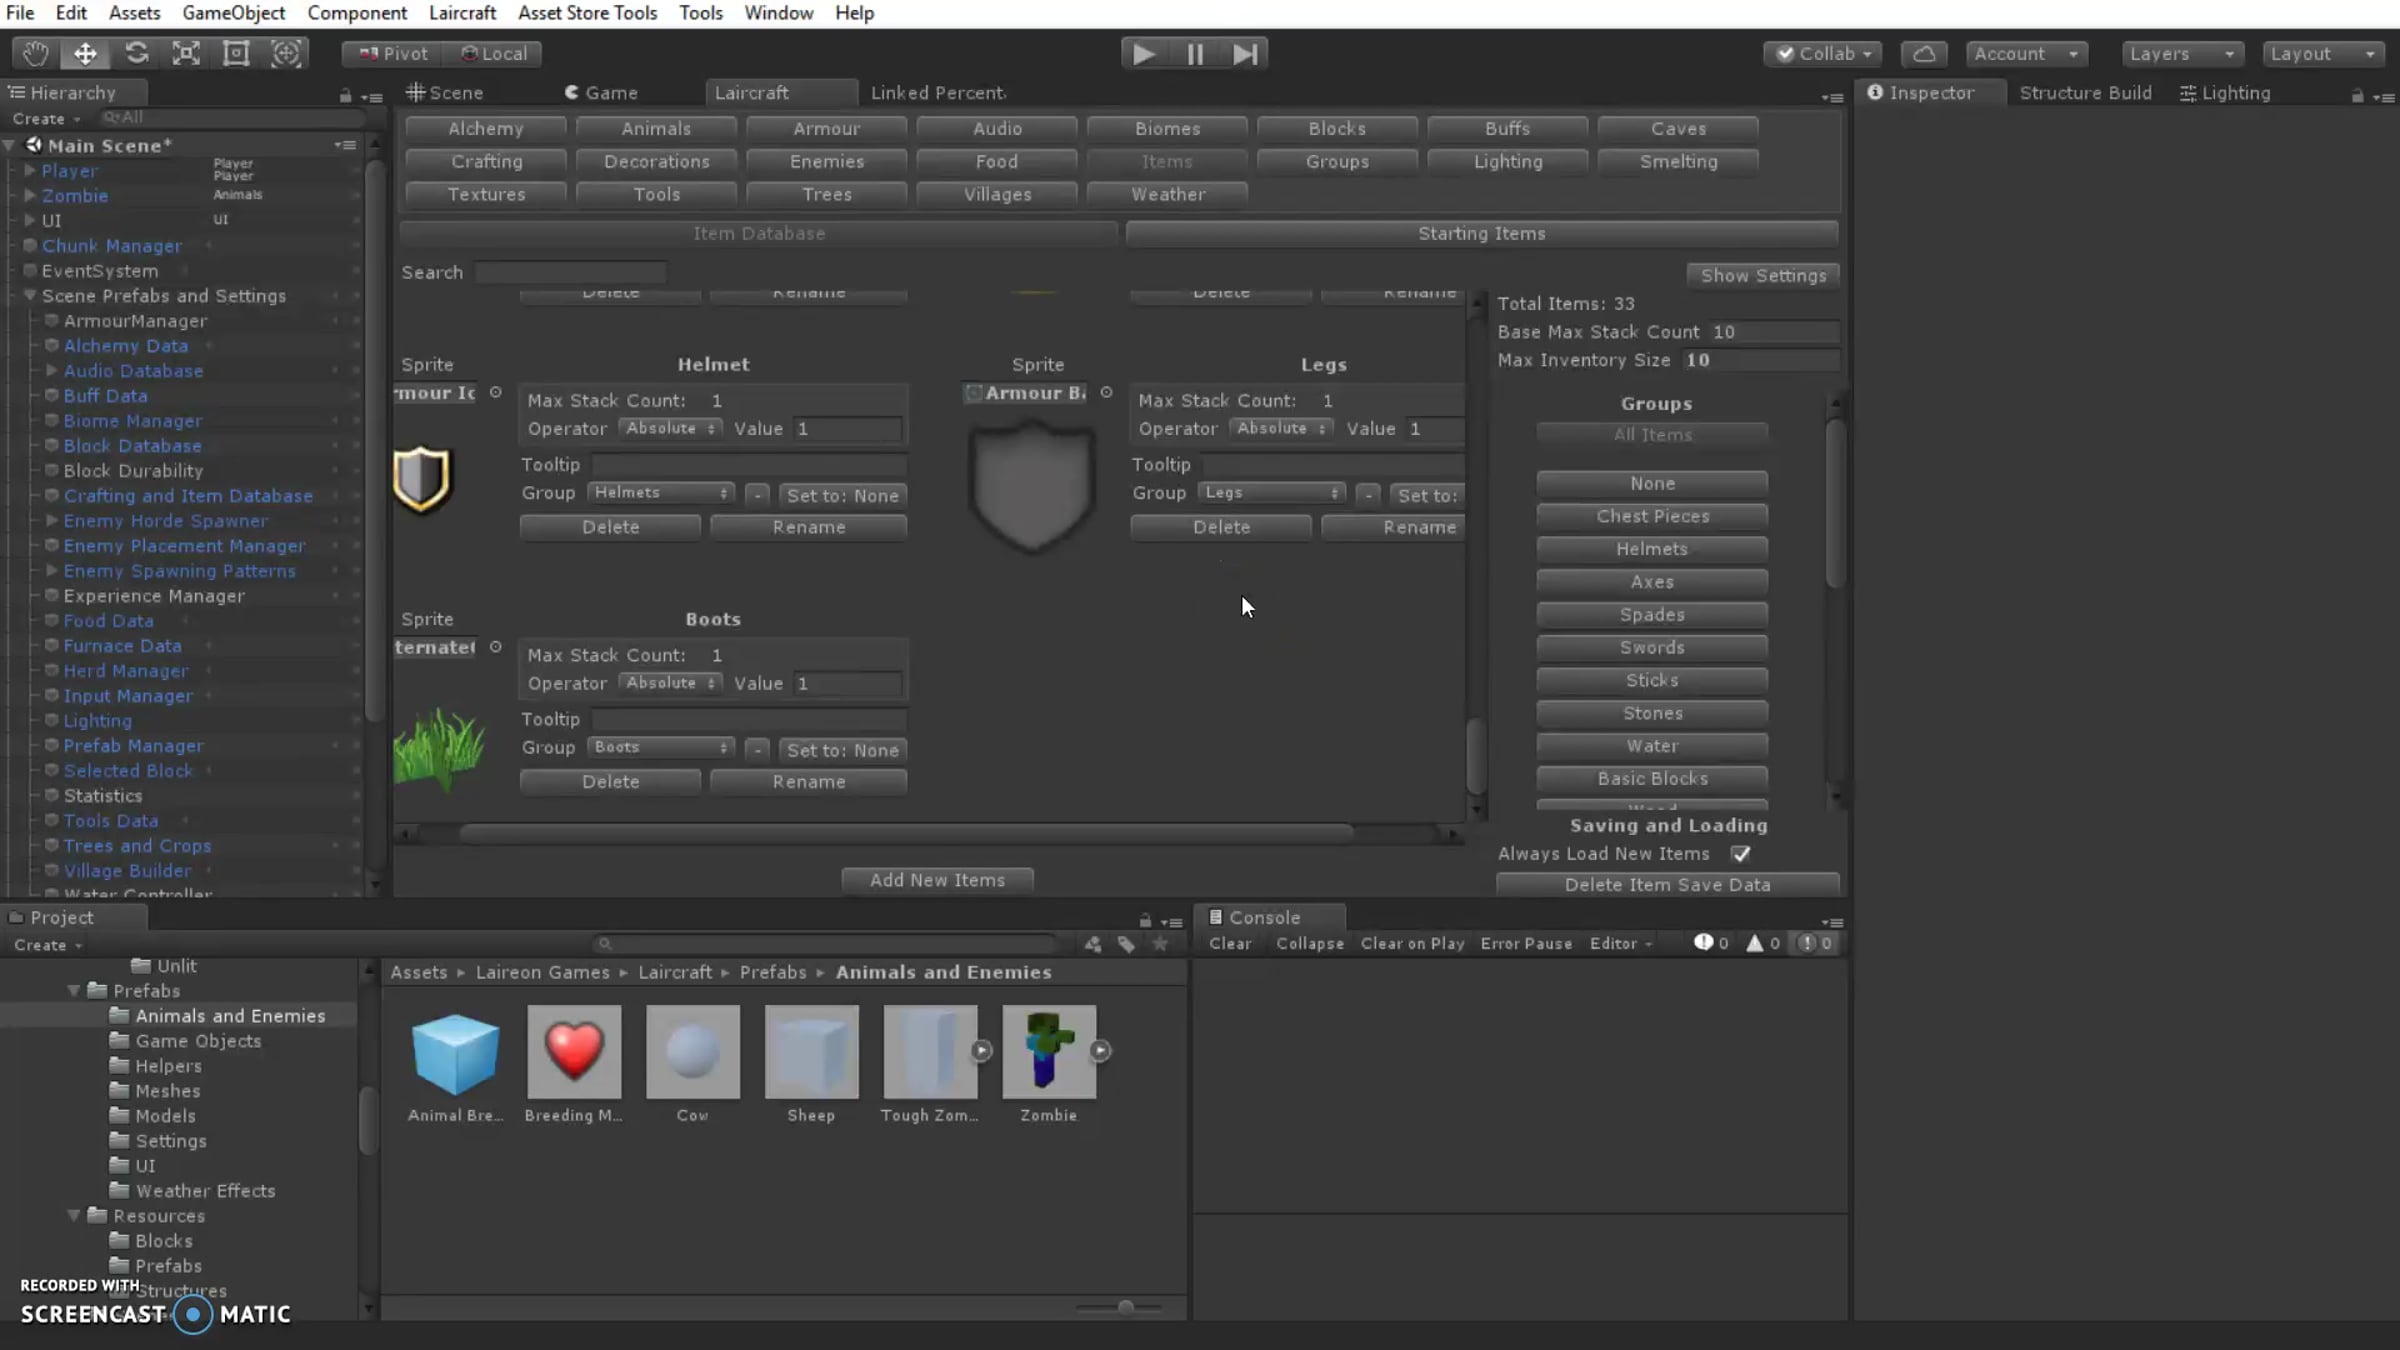Click the Project favorites star icon
This screenshot has width=2400, height=1350.
pos(1160,944)
